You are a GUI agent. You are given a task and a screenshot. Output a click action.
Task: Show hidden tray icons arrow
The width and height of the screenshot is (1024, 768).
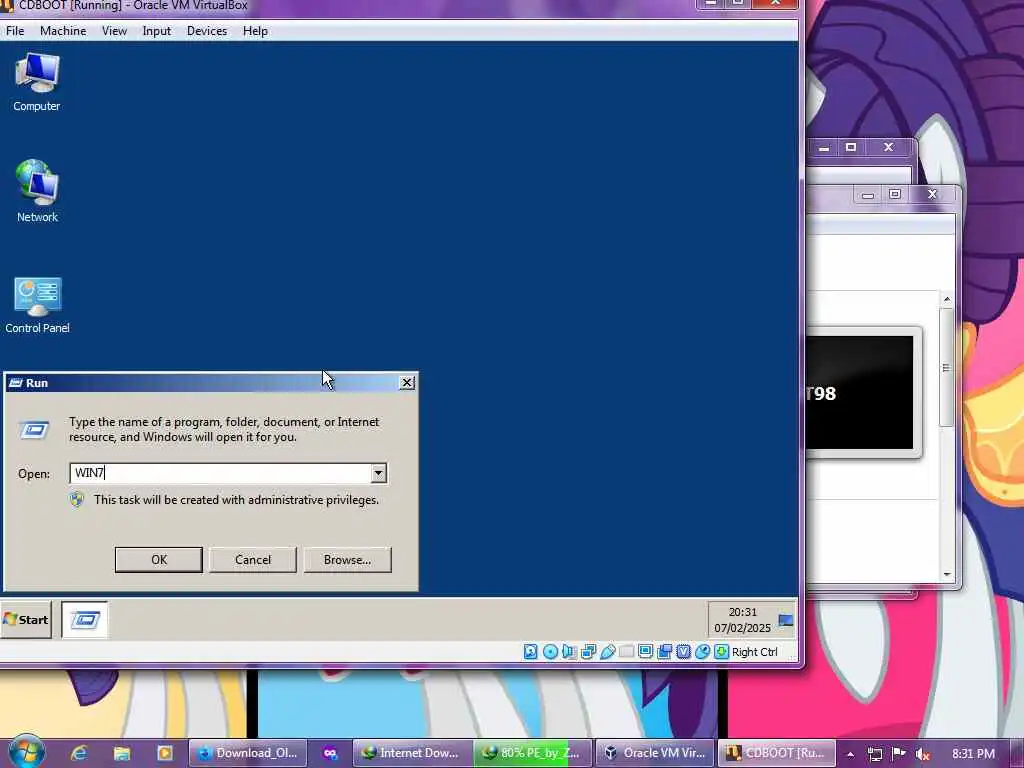point(850,754)
